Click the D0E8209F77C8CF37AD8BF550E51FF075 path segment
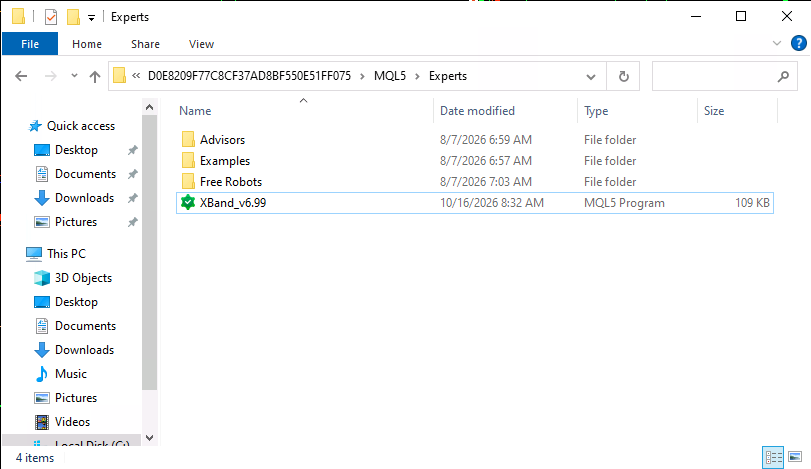 click(x=249, y=76)
